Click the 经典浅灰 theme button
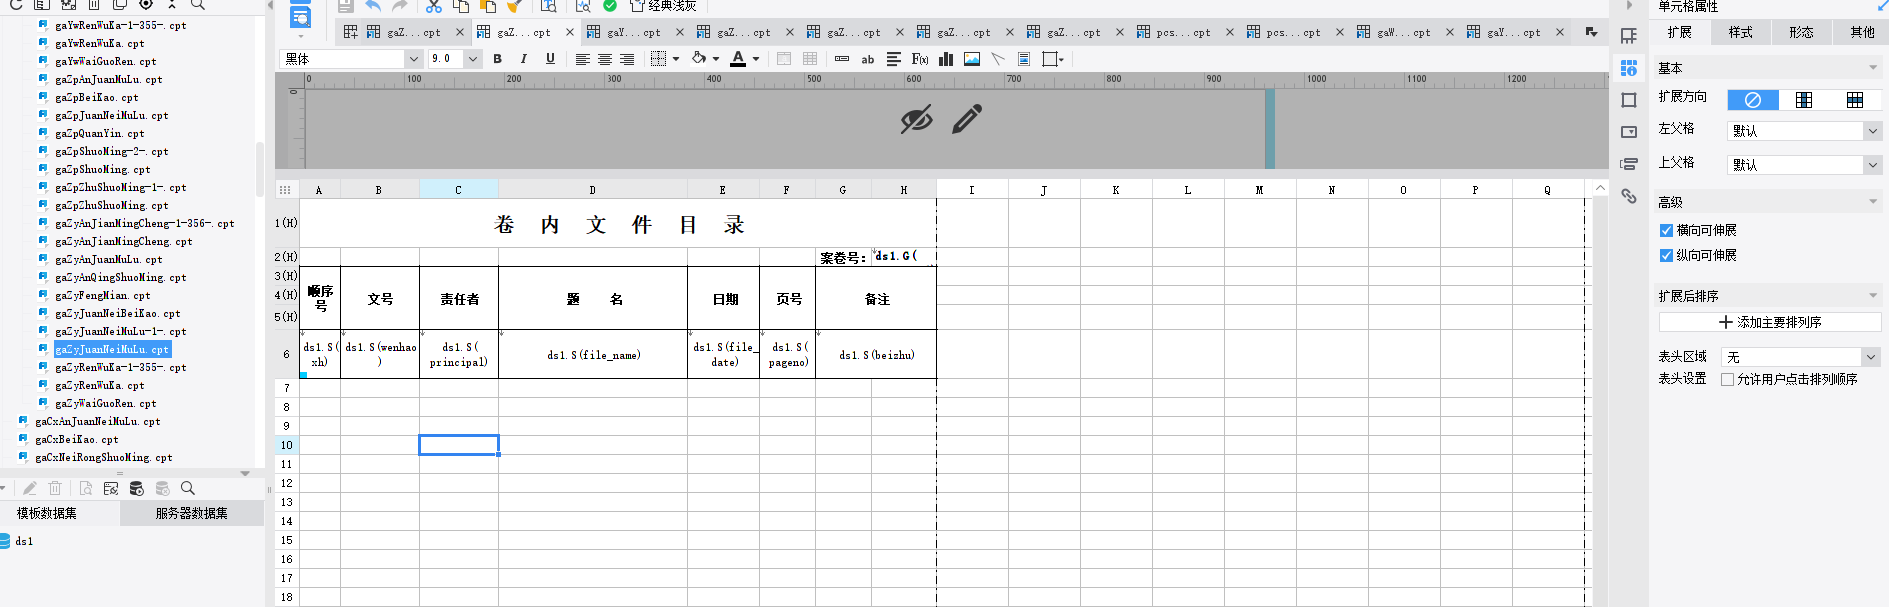This screenshot has height=607, width=1889. point(663,6)
